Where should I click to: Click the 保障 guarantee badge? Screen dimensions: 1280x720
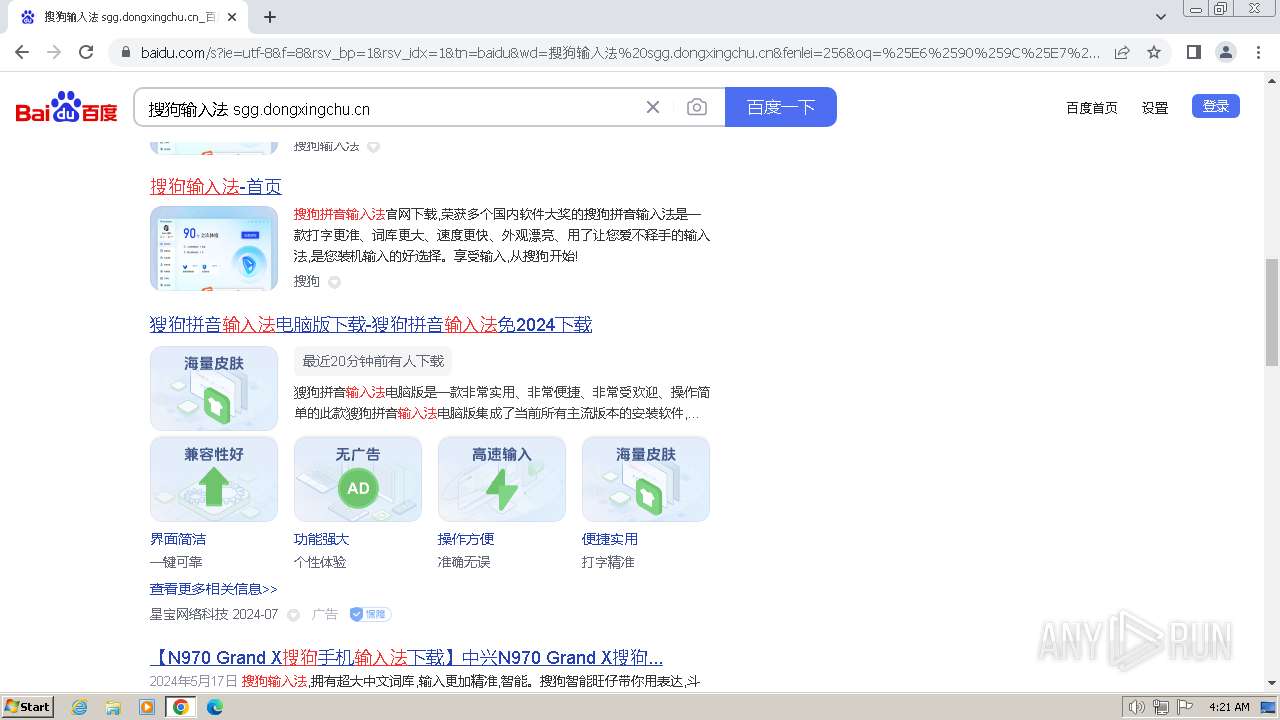(x=369, y=614)
